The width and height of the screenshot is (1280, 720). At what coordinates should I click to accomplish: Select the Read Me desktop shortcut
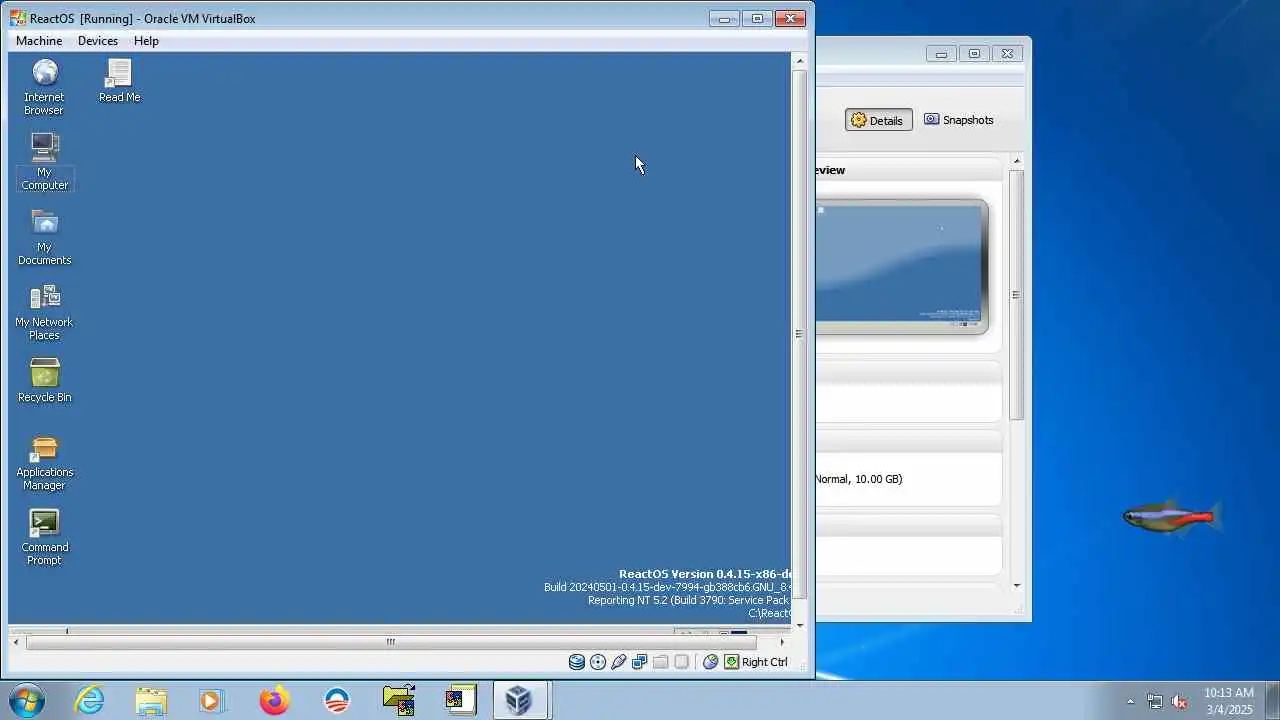(119, 81)
